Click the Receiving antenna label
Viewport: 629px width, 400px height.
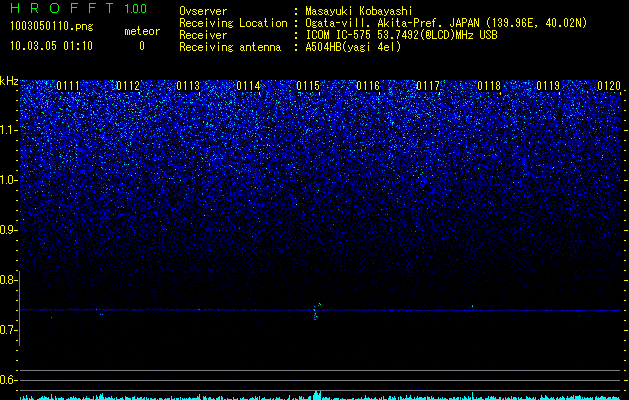click(x=230, y=47)
